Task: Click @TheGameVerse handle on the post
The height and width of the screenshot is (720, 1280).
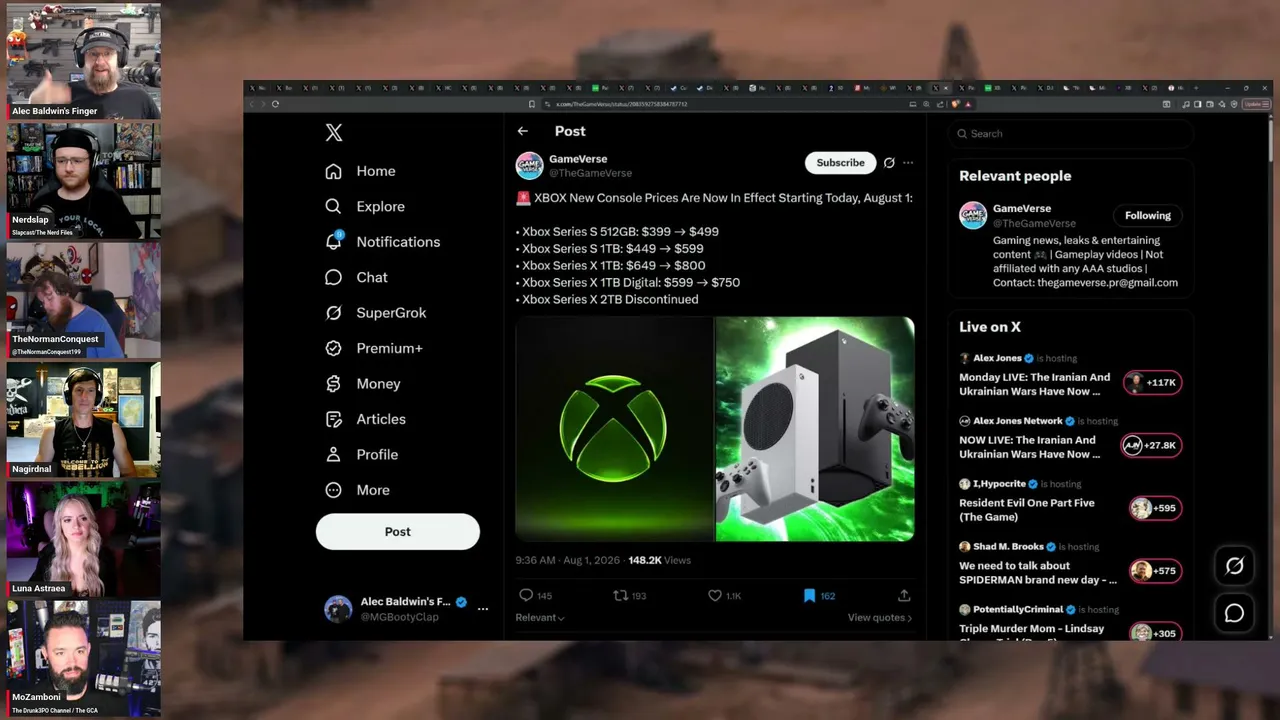Action: (590, 174)
